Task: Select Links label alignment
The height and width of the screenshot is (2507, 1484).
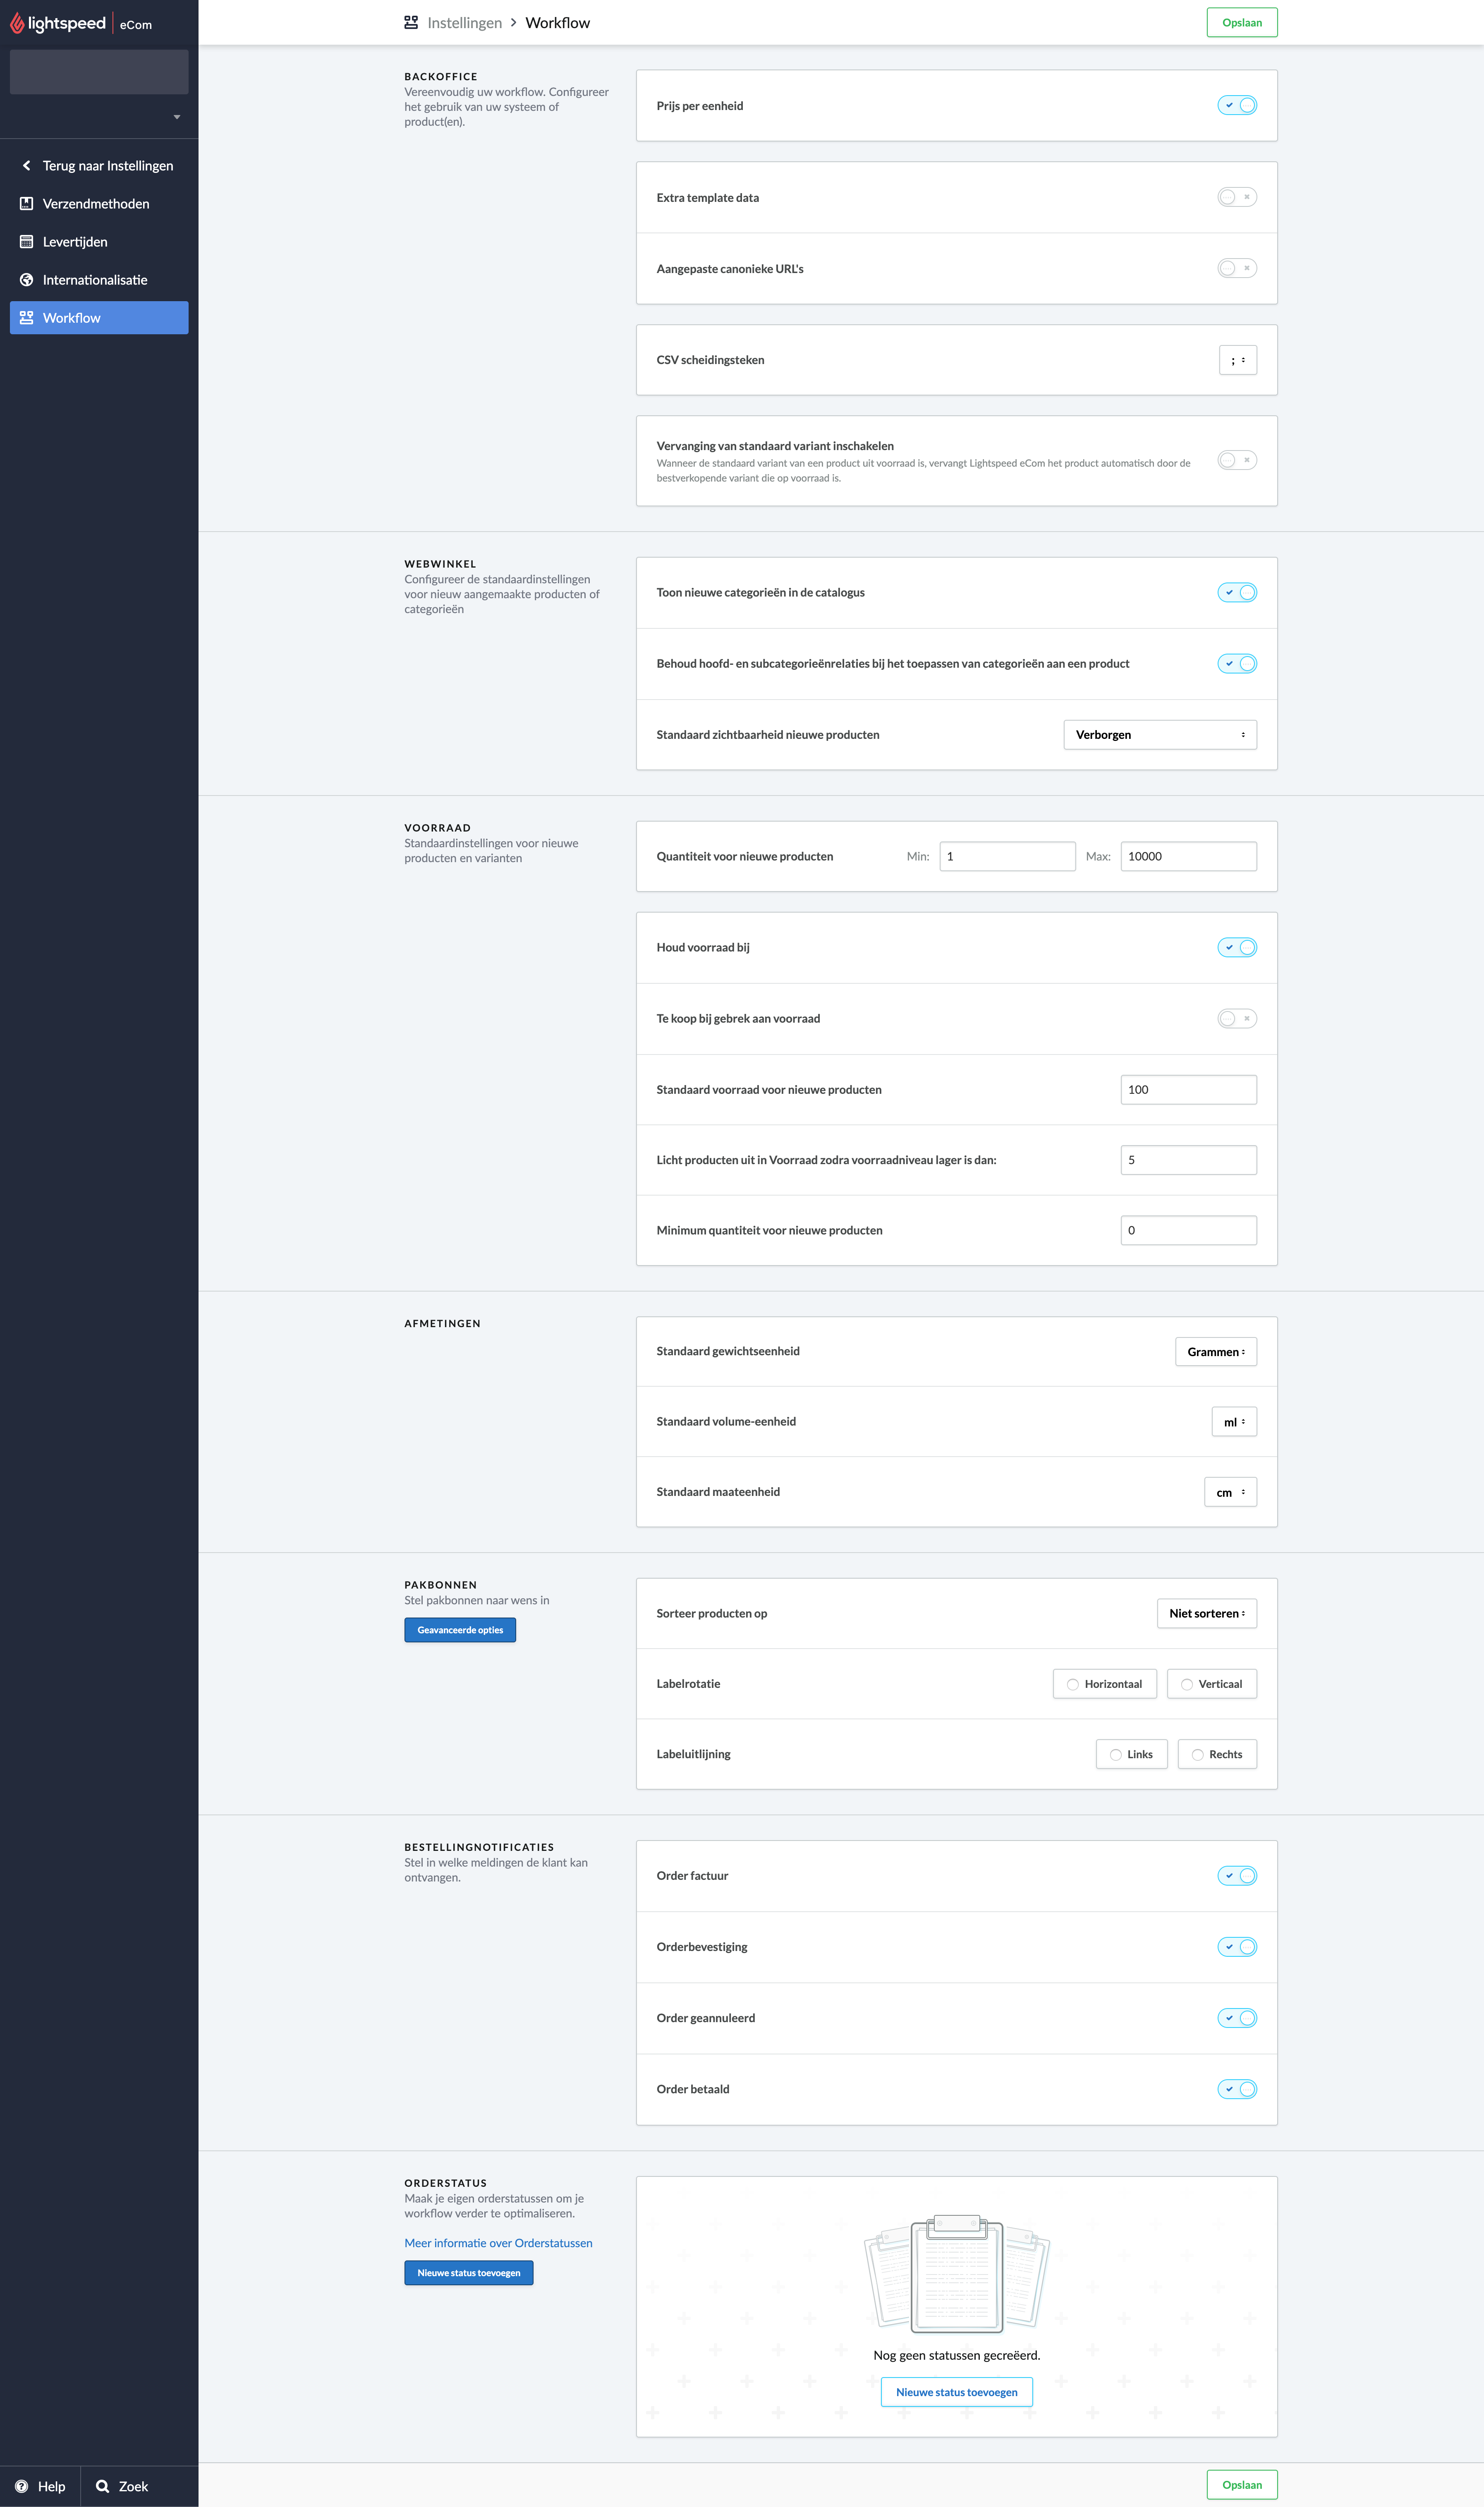Action: (x=1131, y=1754)
